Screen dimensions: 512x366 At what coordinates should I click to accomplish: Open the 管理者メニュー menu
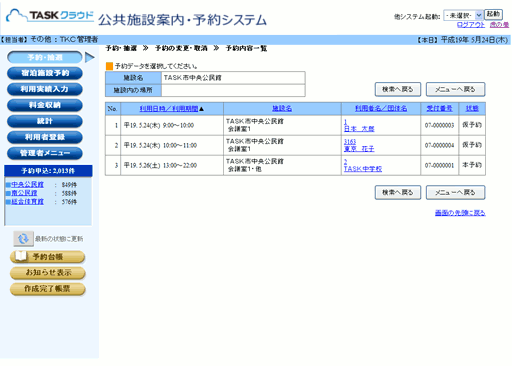click(x=45, y=153)
